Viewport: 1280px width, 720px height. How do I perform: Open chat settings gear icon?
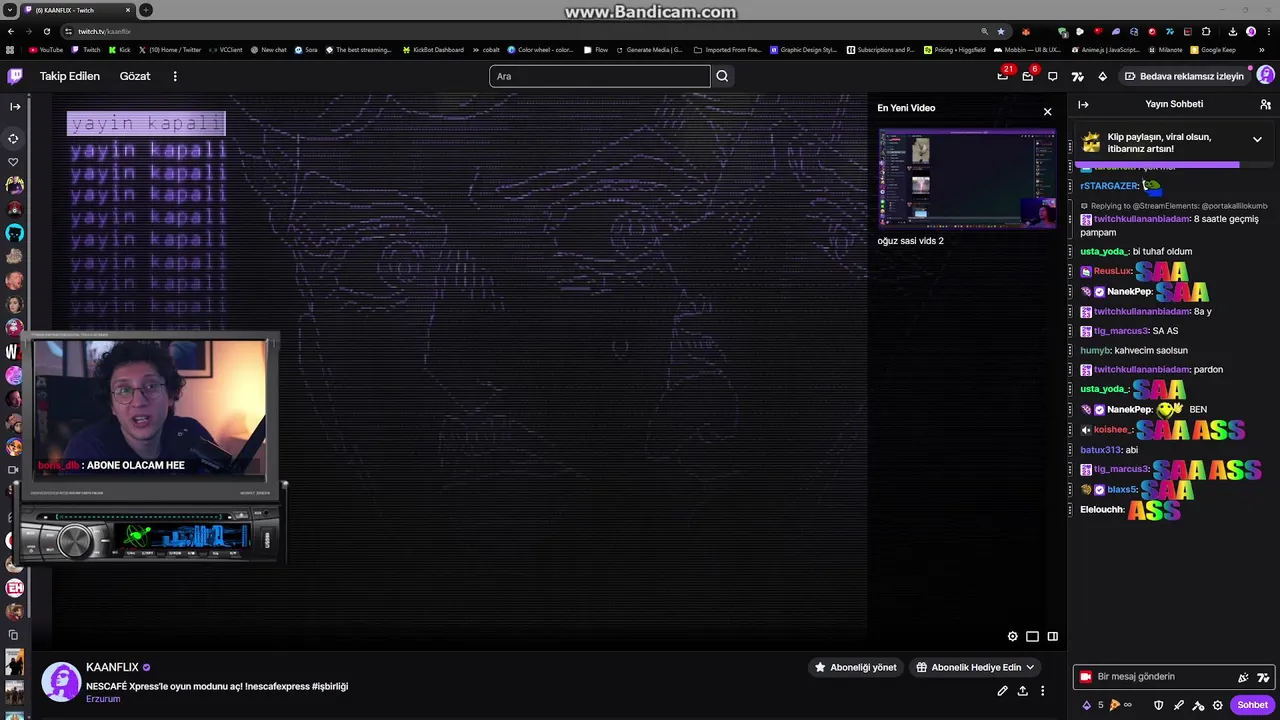coord(1218,705)
